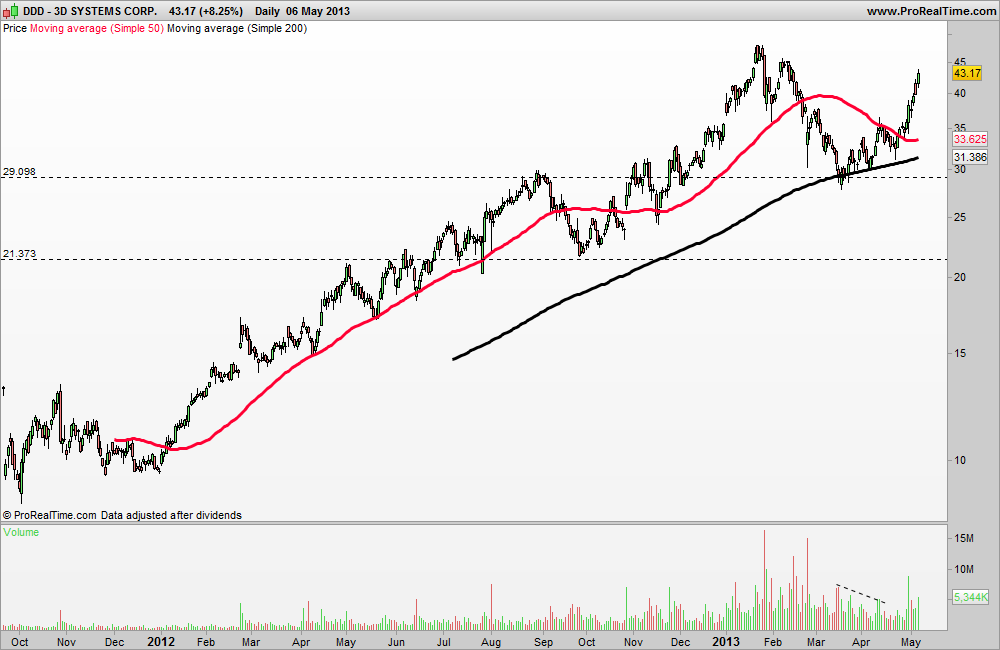Click the May label at the far right of axis
Viewport: 1000px width, 650px height.
pos(911,642)
